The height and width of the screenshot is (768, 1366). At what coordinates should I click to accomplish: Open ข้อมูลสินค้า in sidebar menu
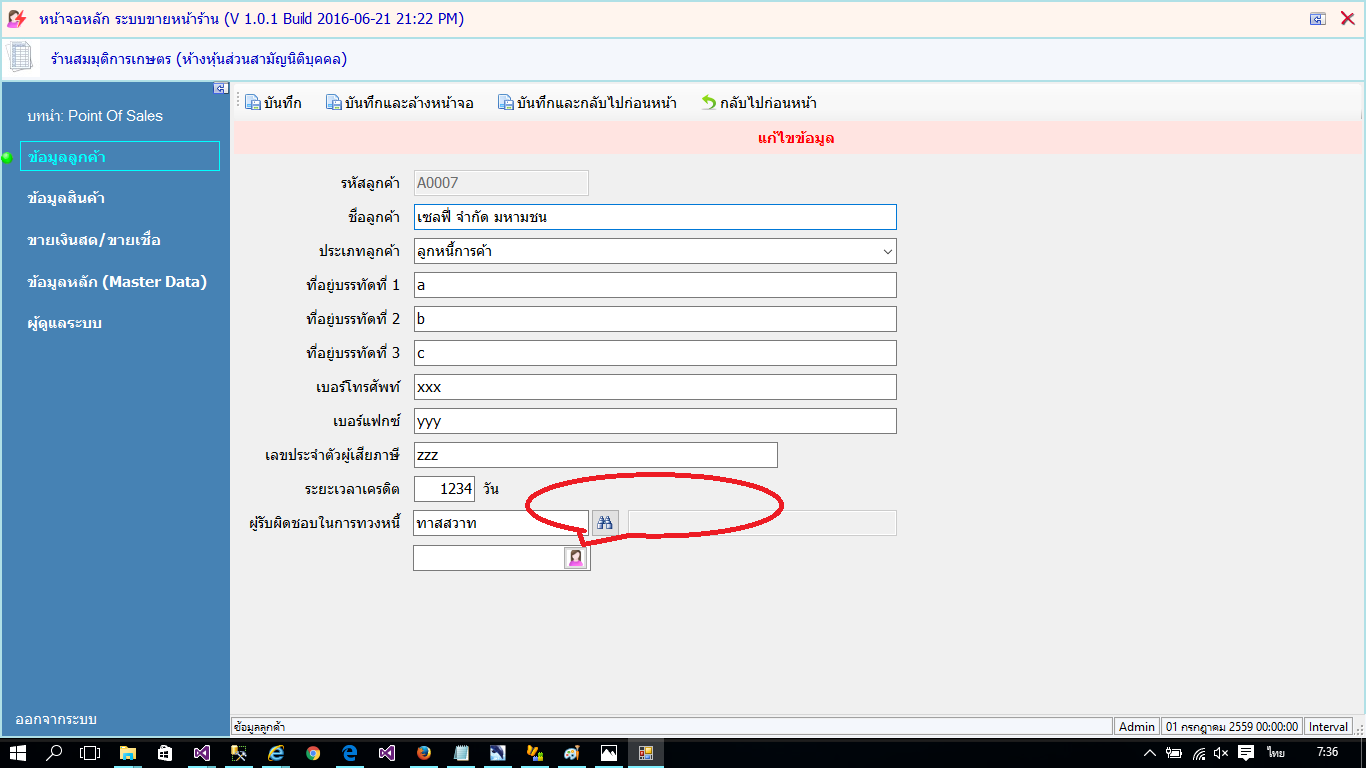(67, 198)
